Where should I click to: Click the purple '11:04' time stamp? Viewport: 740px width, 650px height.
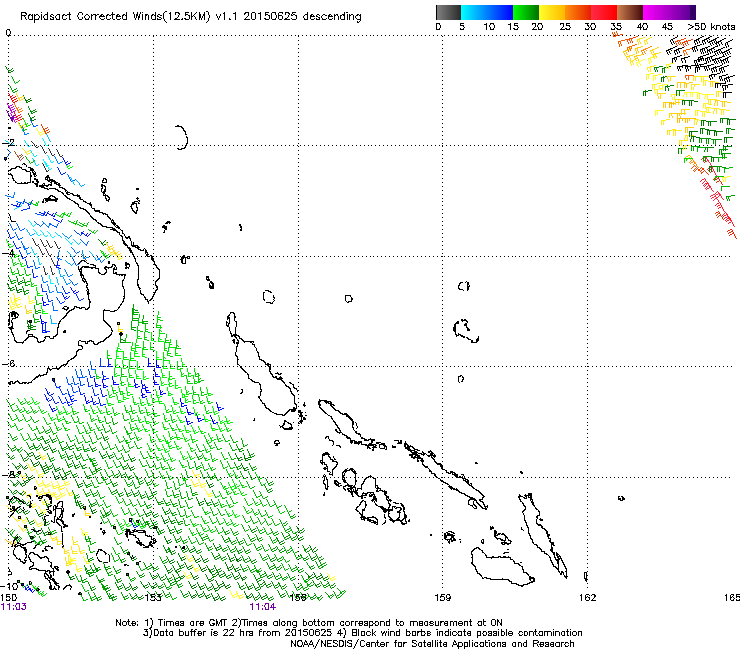[x=263, y=607]
